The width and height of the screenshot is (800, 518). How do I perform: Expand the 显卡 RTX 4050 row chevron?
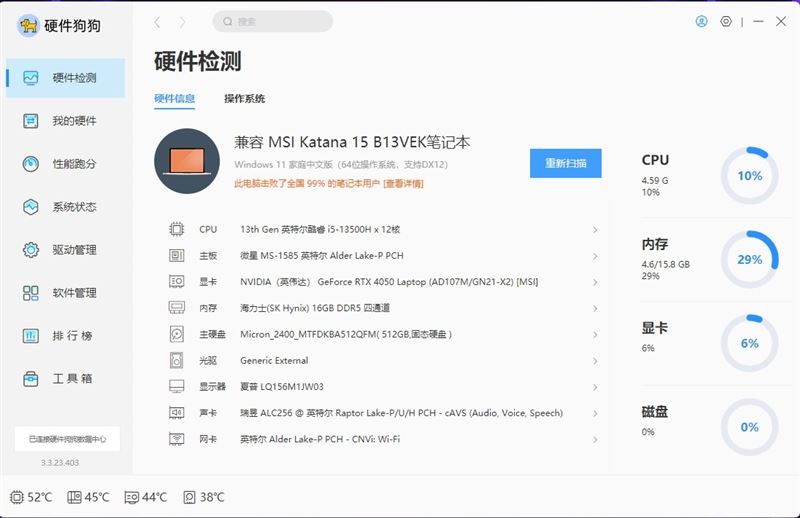(x=595, y=282)
